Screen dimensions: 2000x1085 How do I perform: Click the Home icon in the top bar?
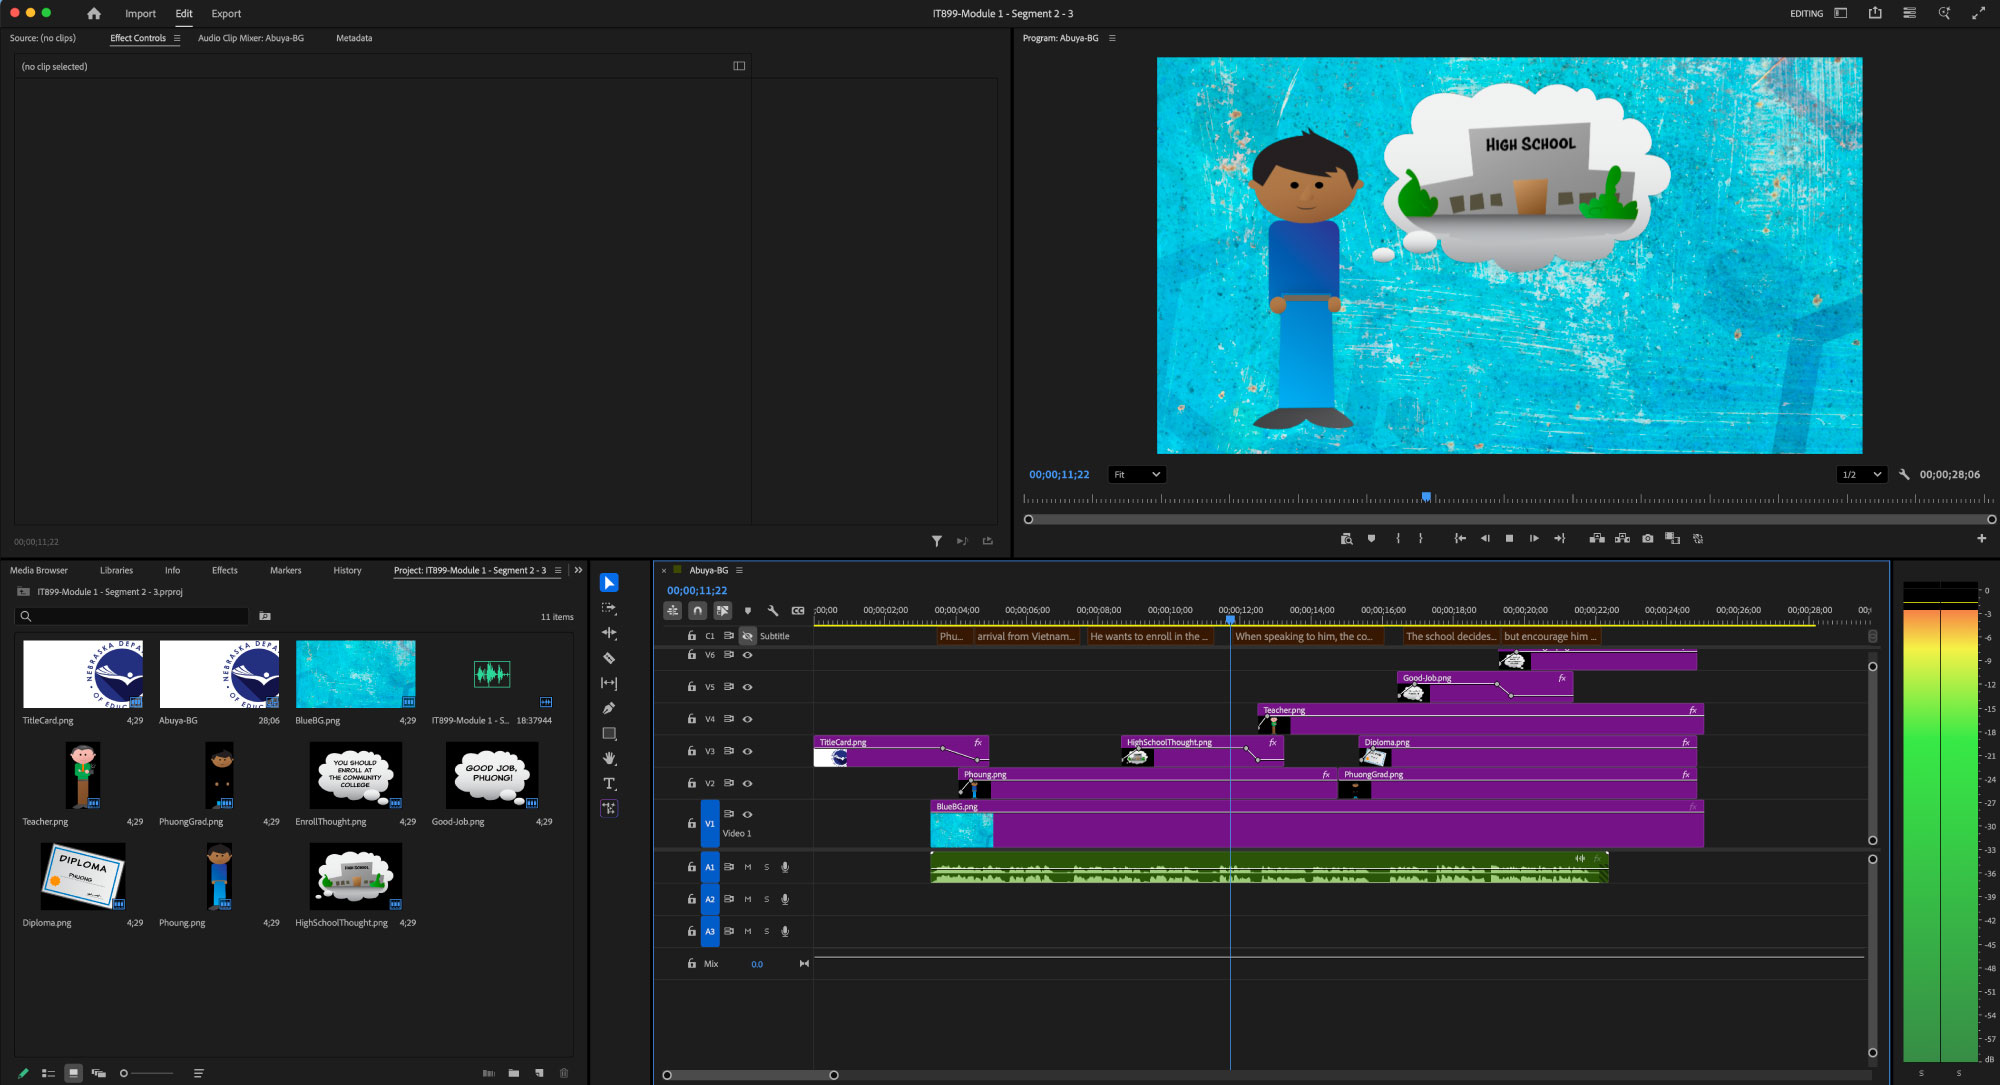click(x=94, y=14)
